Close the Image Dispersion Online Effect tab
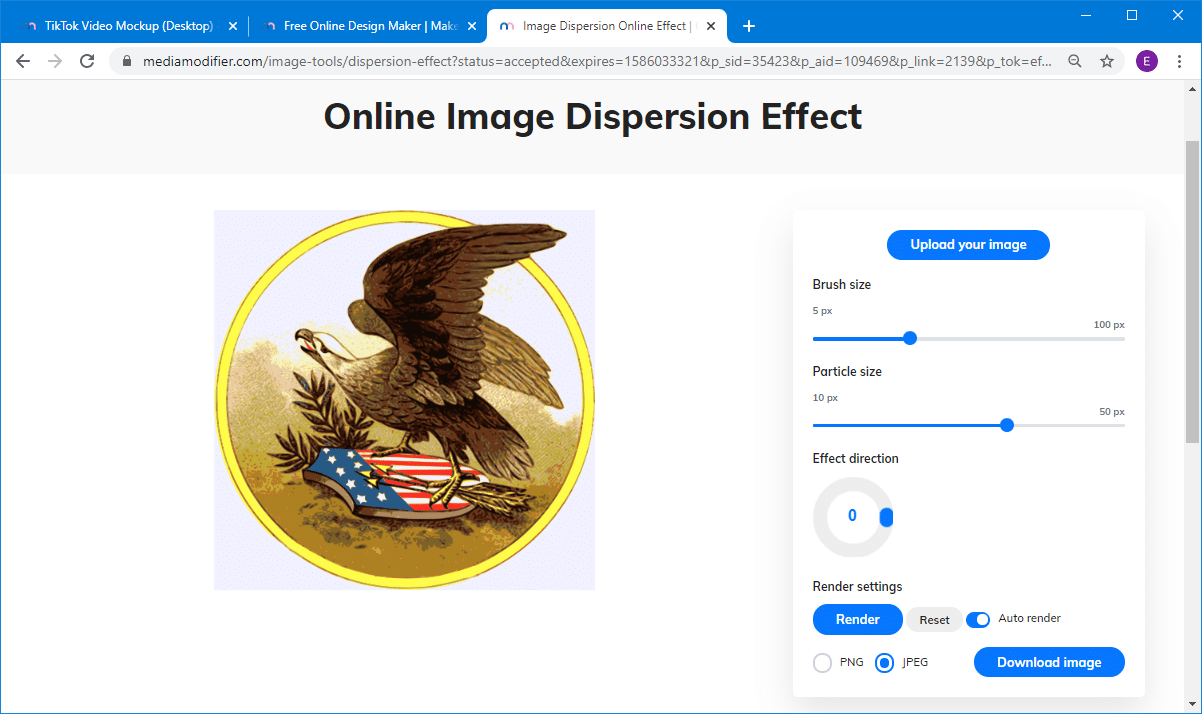Screen dimensions: 1202x714 point(711,26)
